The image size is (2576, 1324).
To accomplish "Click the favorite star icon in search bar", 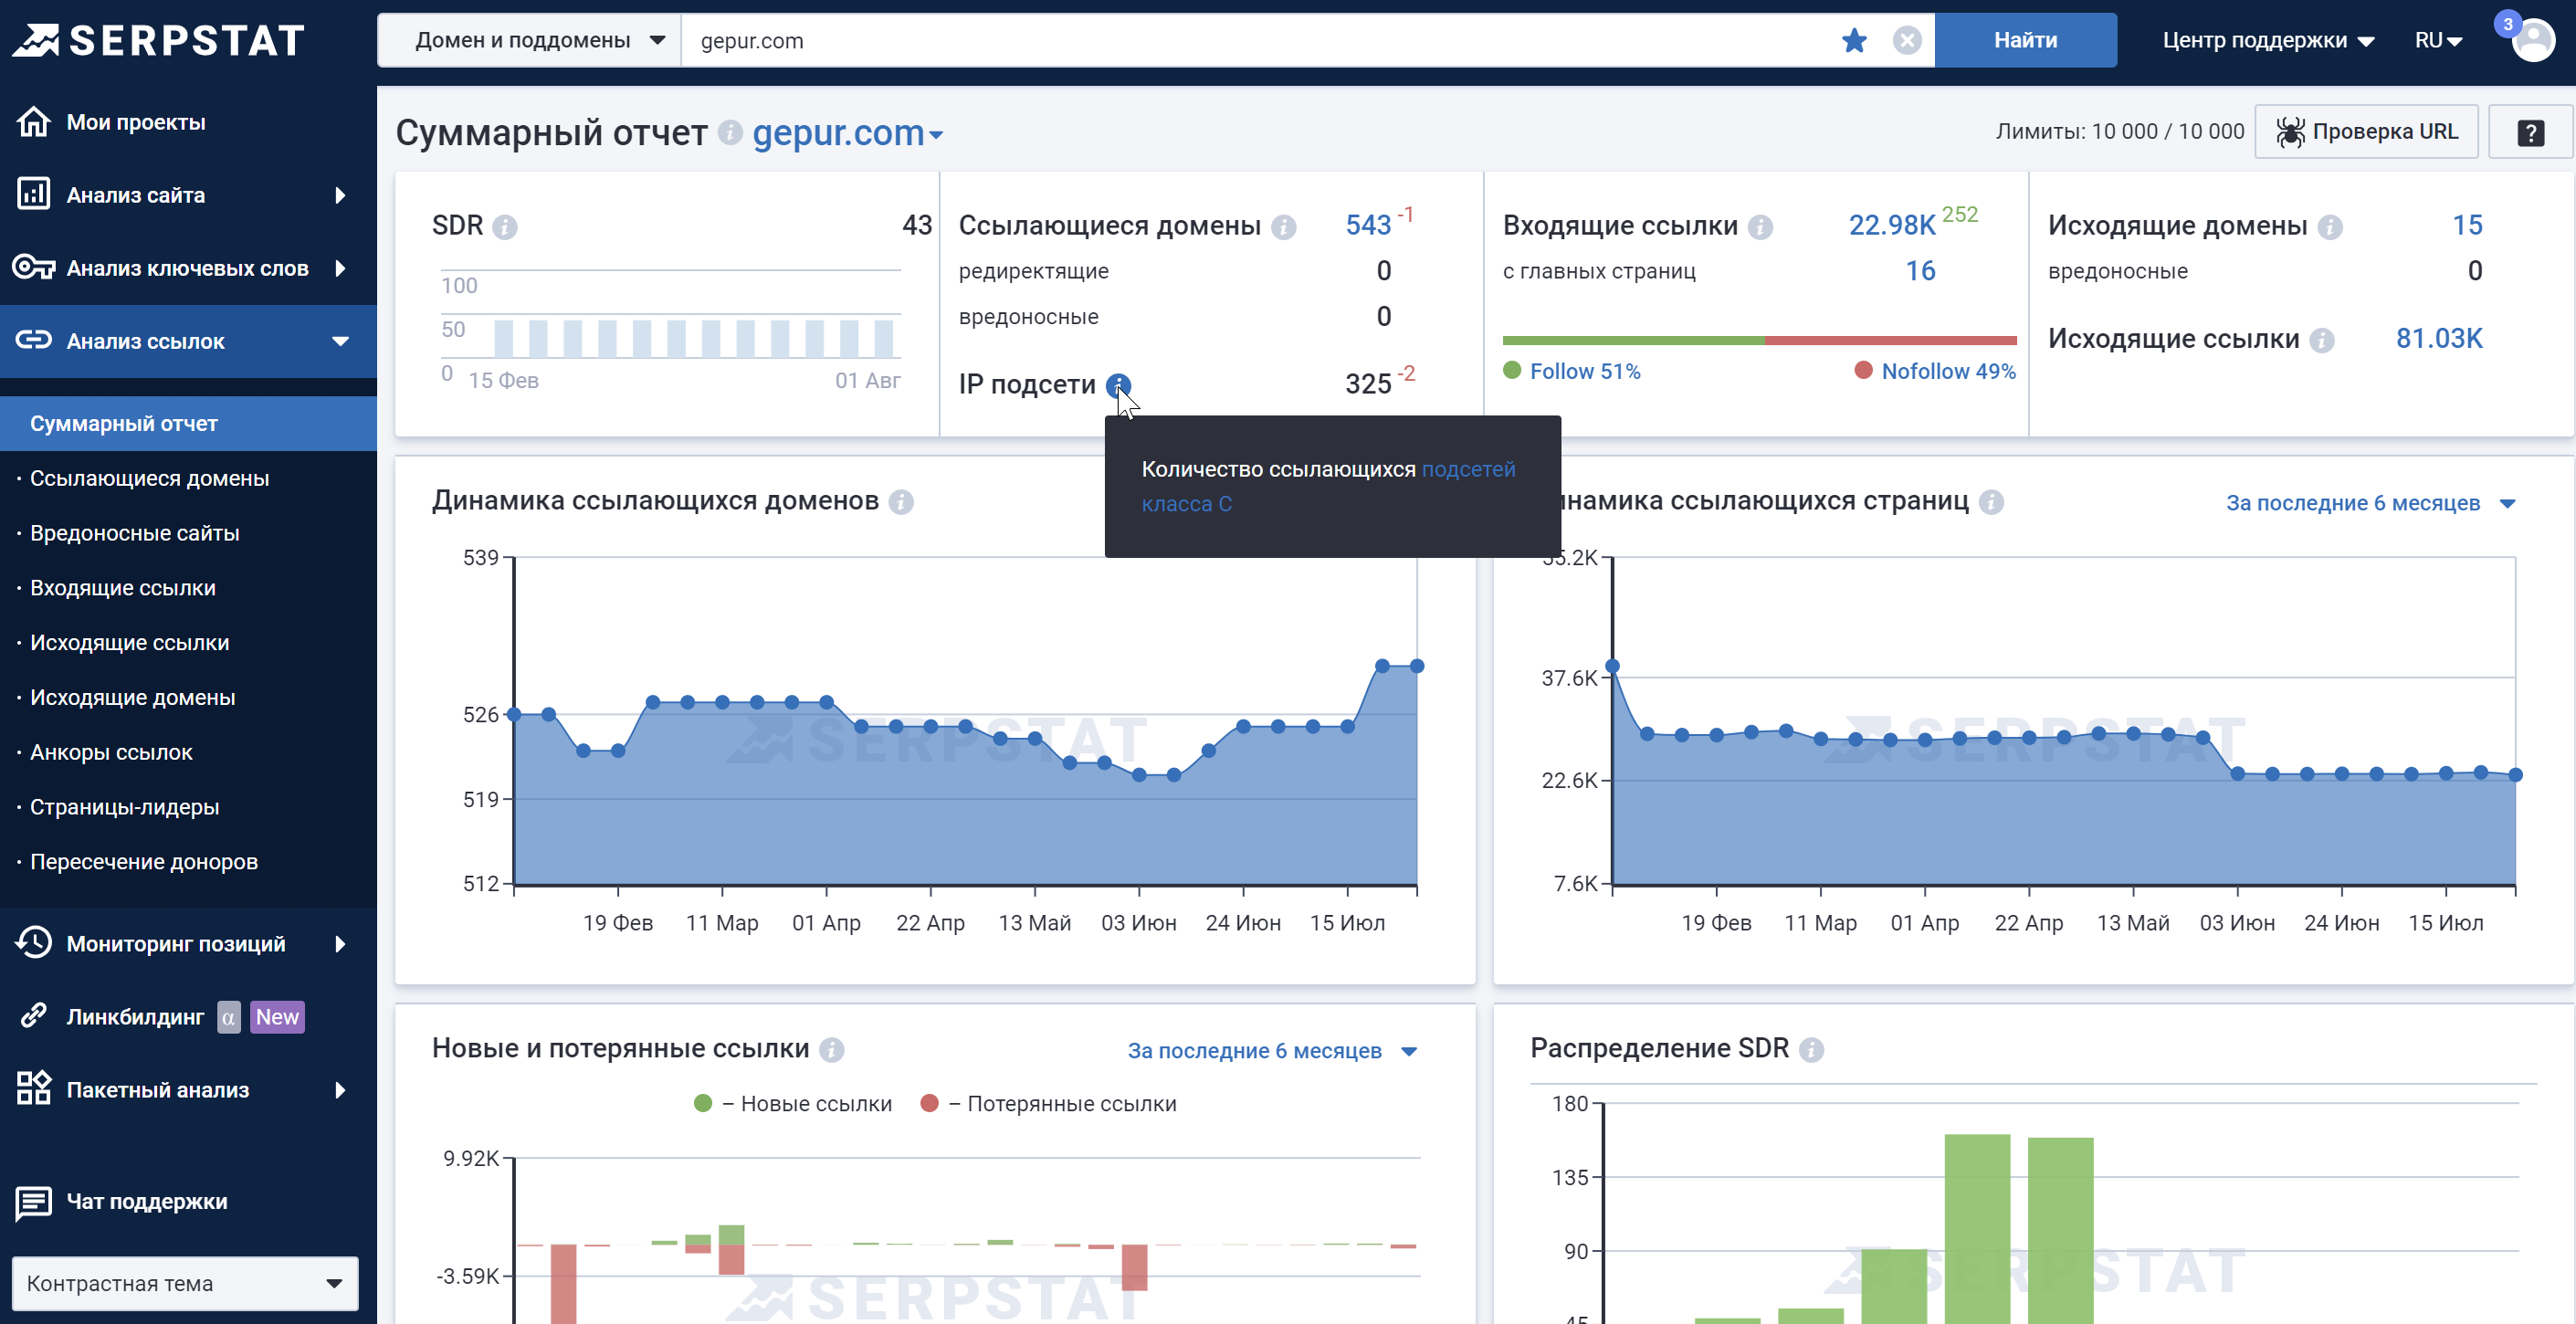I will (x=1853, y=40).
